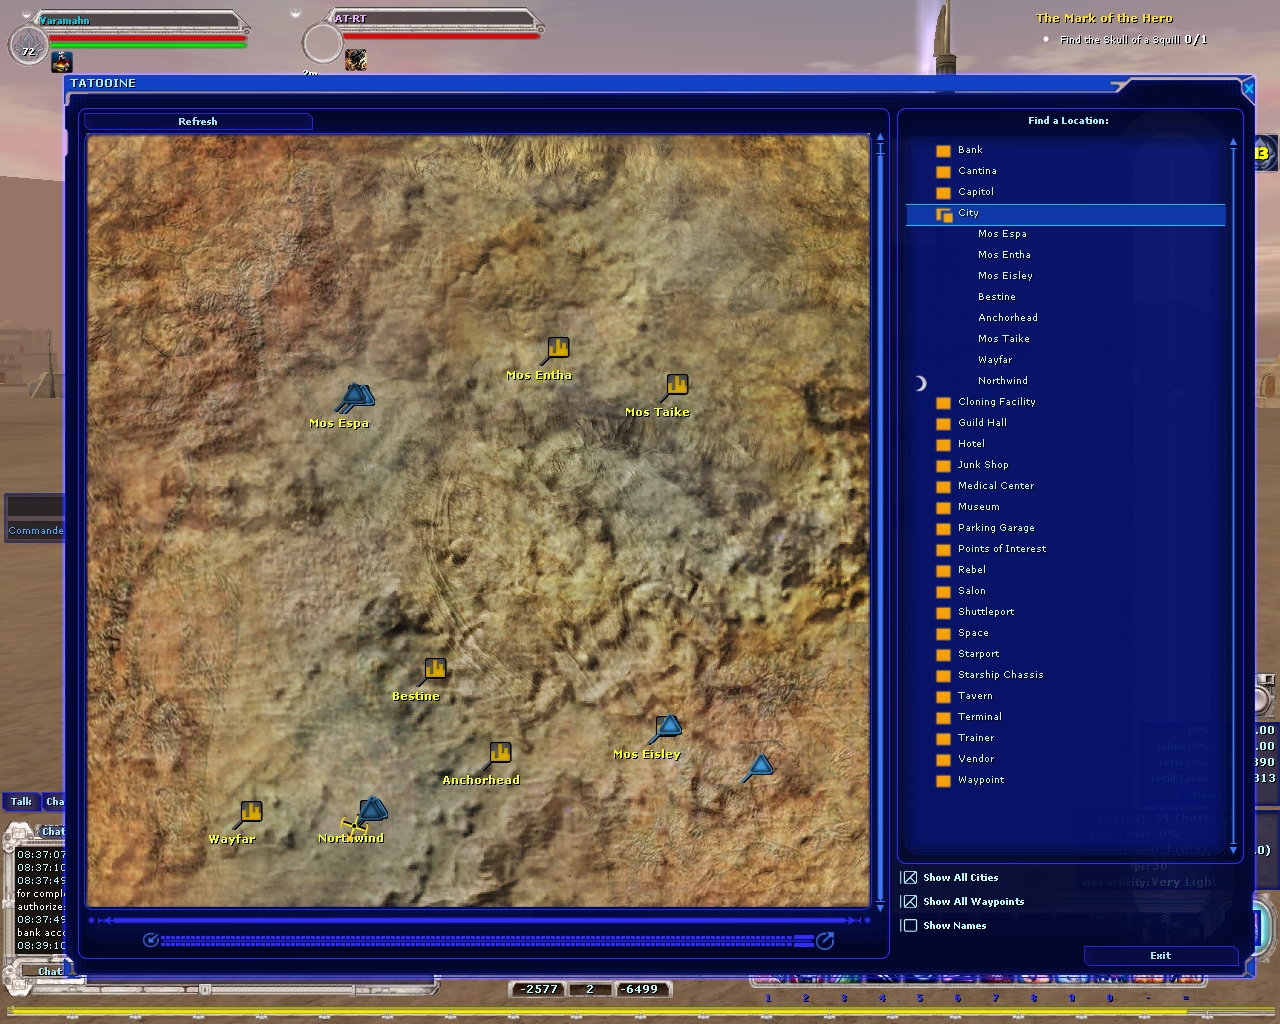Select the Mos Espa waypoint marker

[x=355, y=398]
